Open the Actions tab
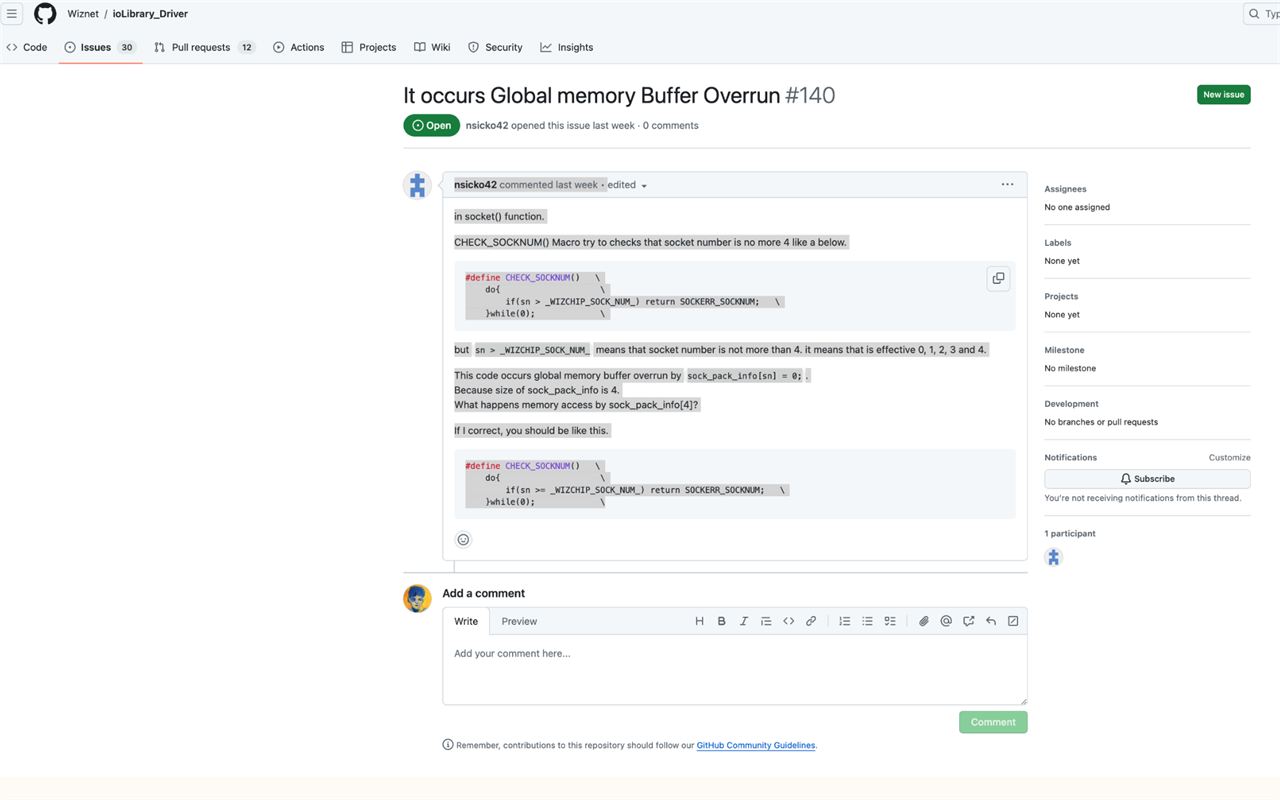The height and width of the screenshot is (800, 1280). [x=299, y=47]
